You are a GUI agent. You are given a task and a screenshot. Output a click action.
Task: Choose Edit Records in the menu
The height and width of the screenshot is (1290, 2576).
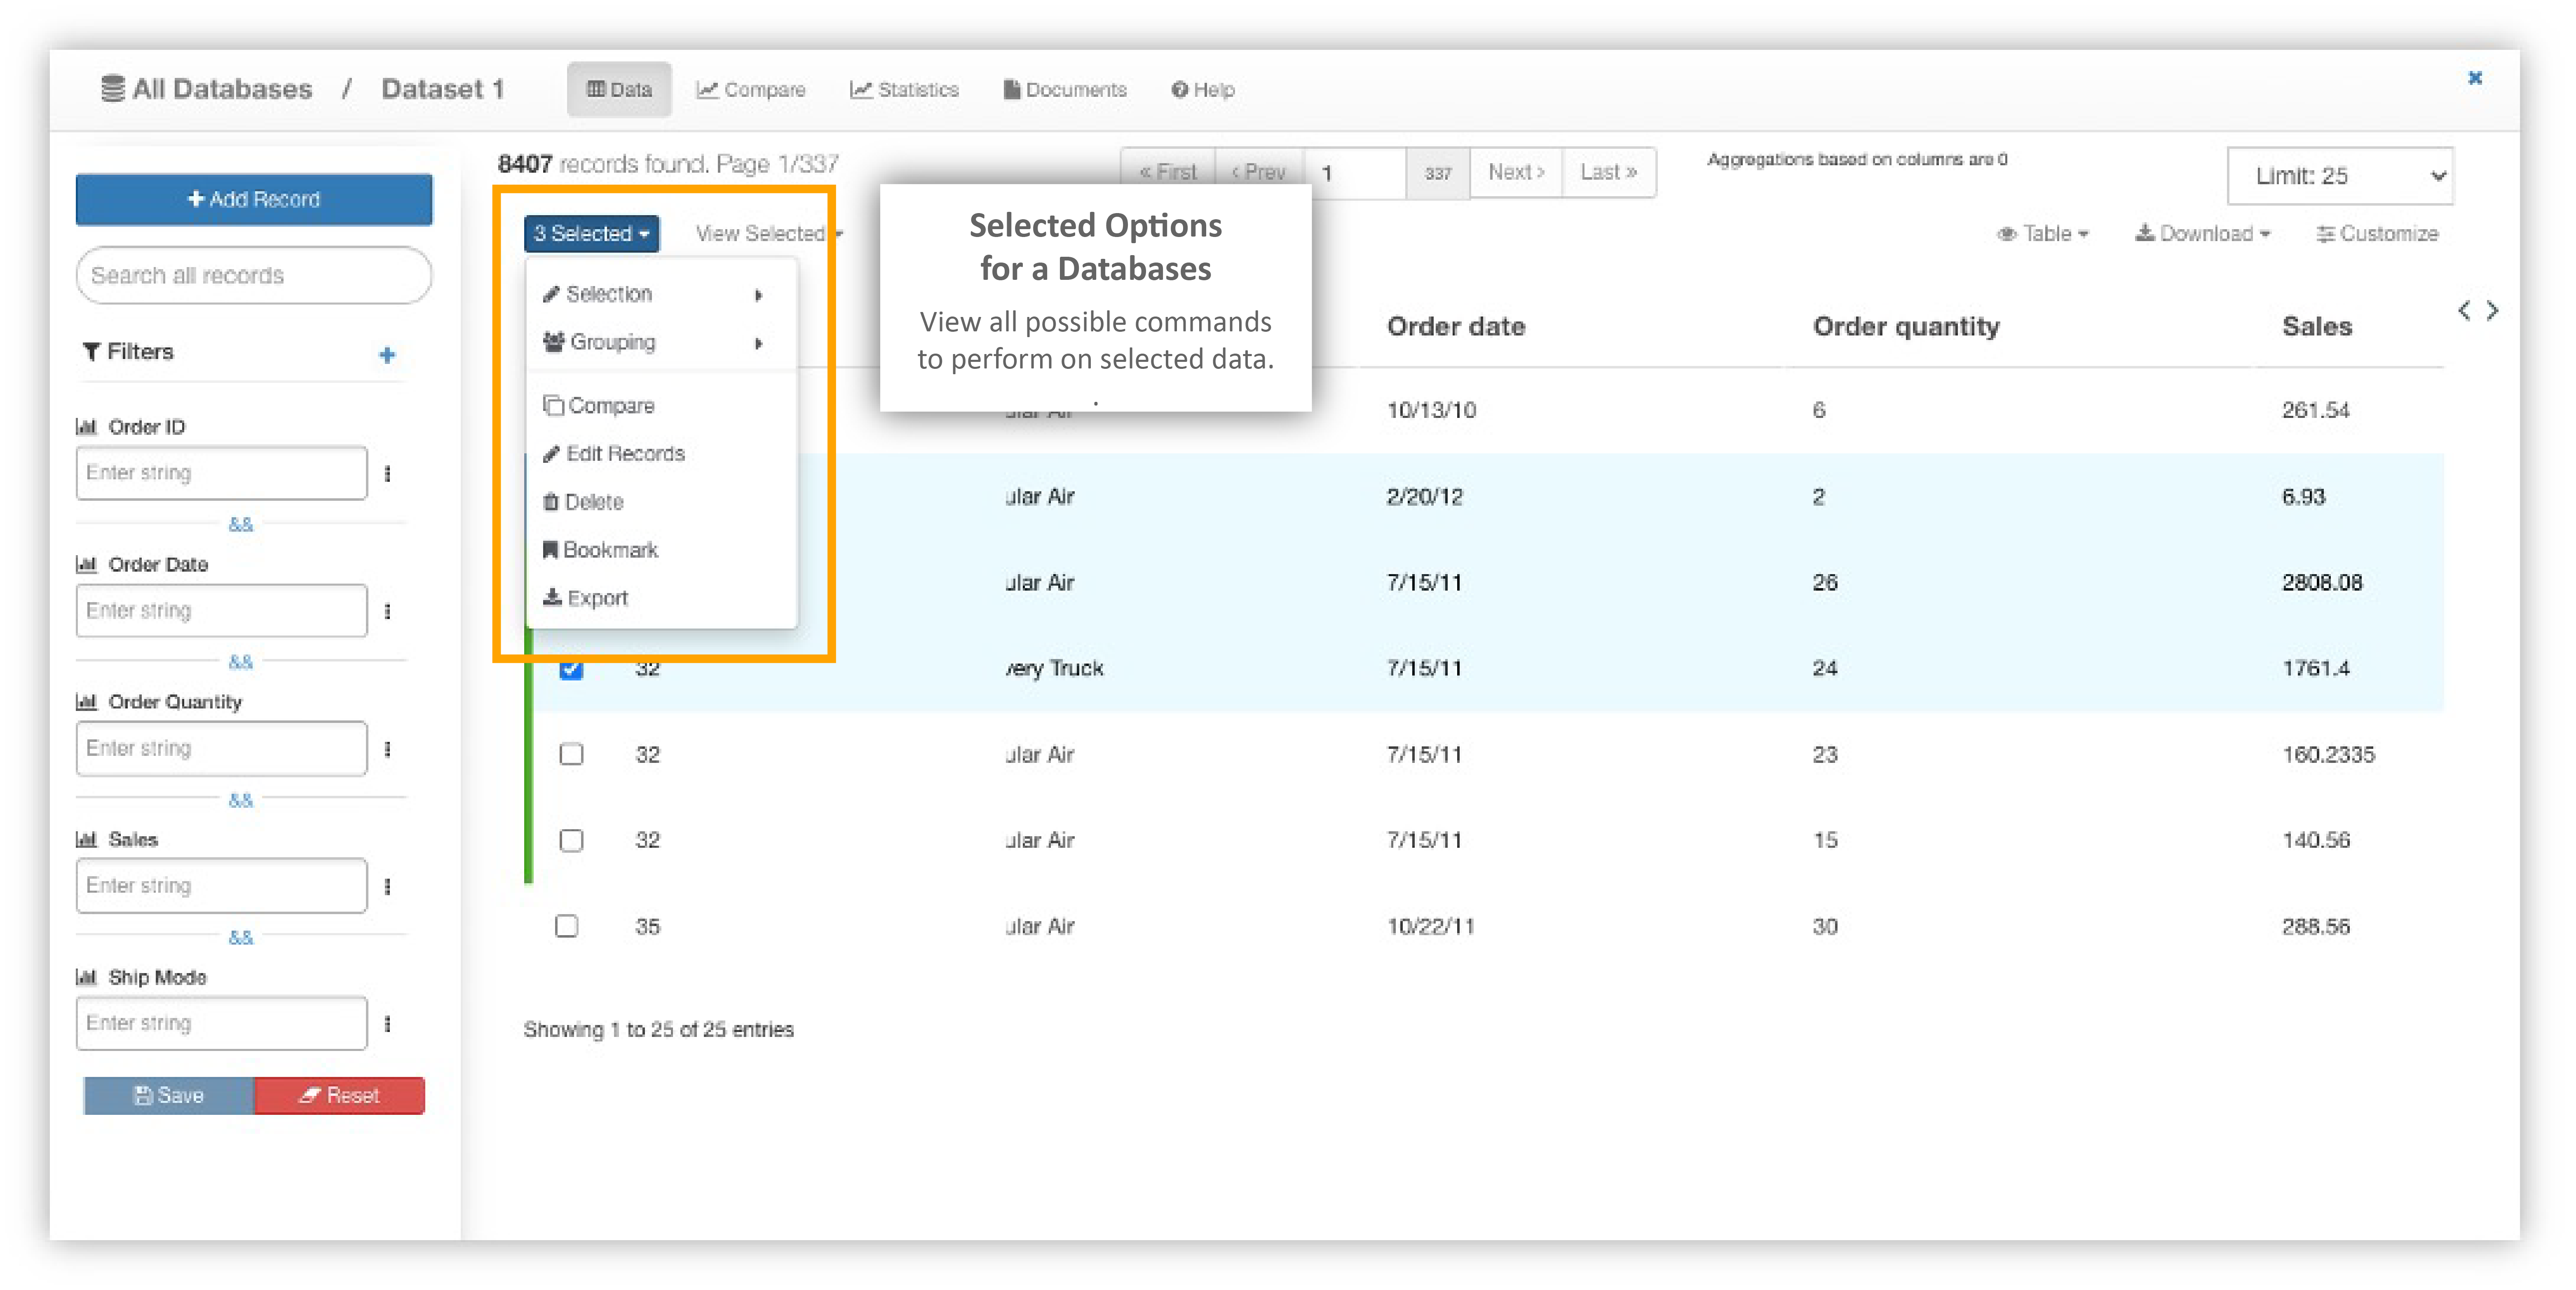660,454
